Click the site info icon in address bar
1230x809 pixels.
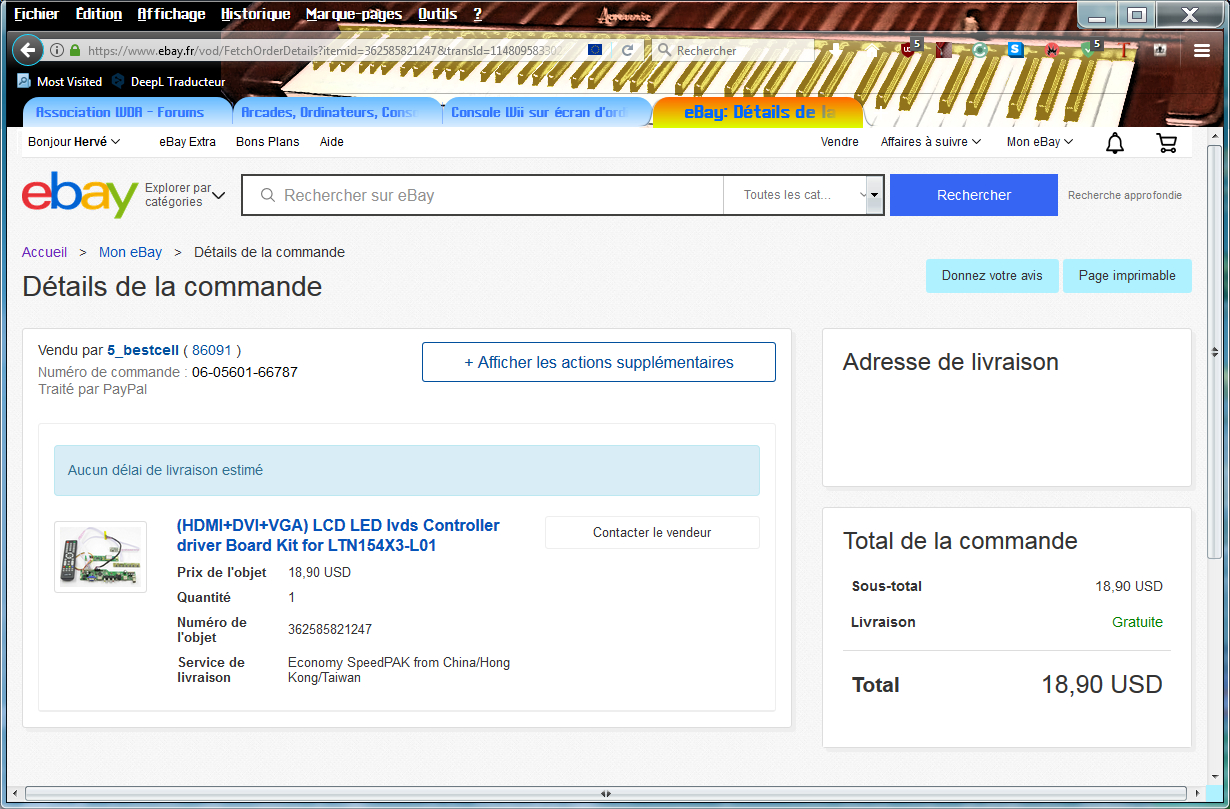(57, 50)
